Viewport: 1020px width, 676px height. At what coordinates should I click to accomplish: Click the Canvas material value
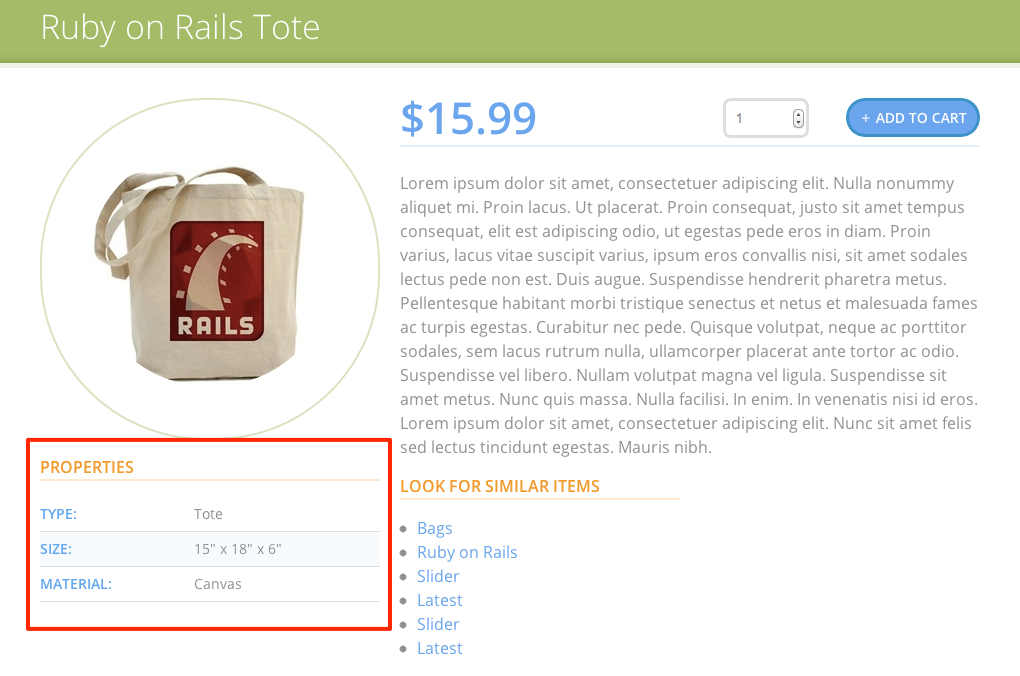pyautogui.click(x=217, y=584)
